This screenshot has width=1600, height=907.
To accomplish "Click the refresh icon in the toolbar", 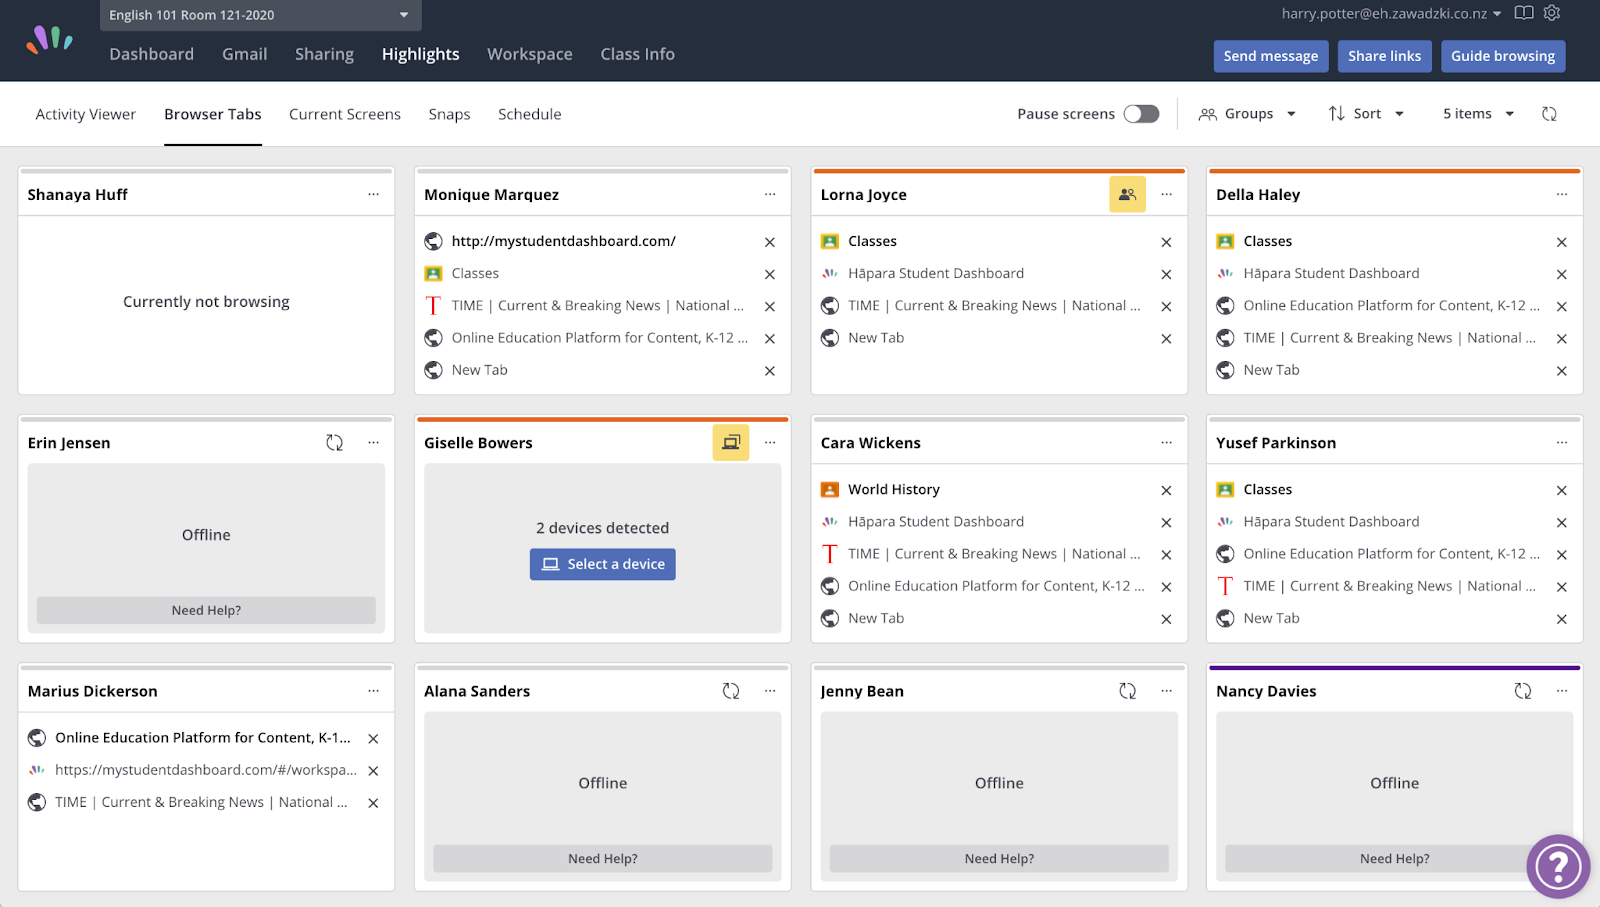I will click(1549, 114).
